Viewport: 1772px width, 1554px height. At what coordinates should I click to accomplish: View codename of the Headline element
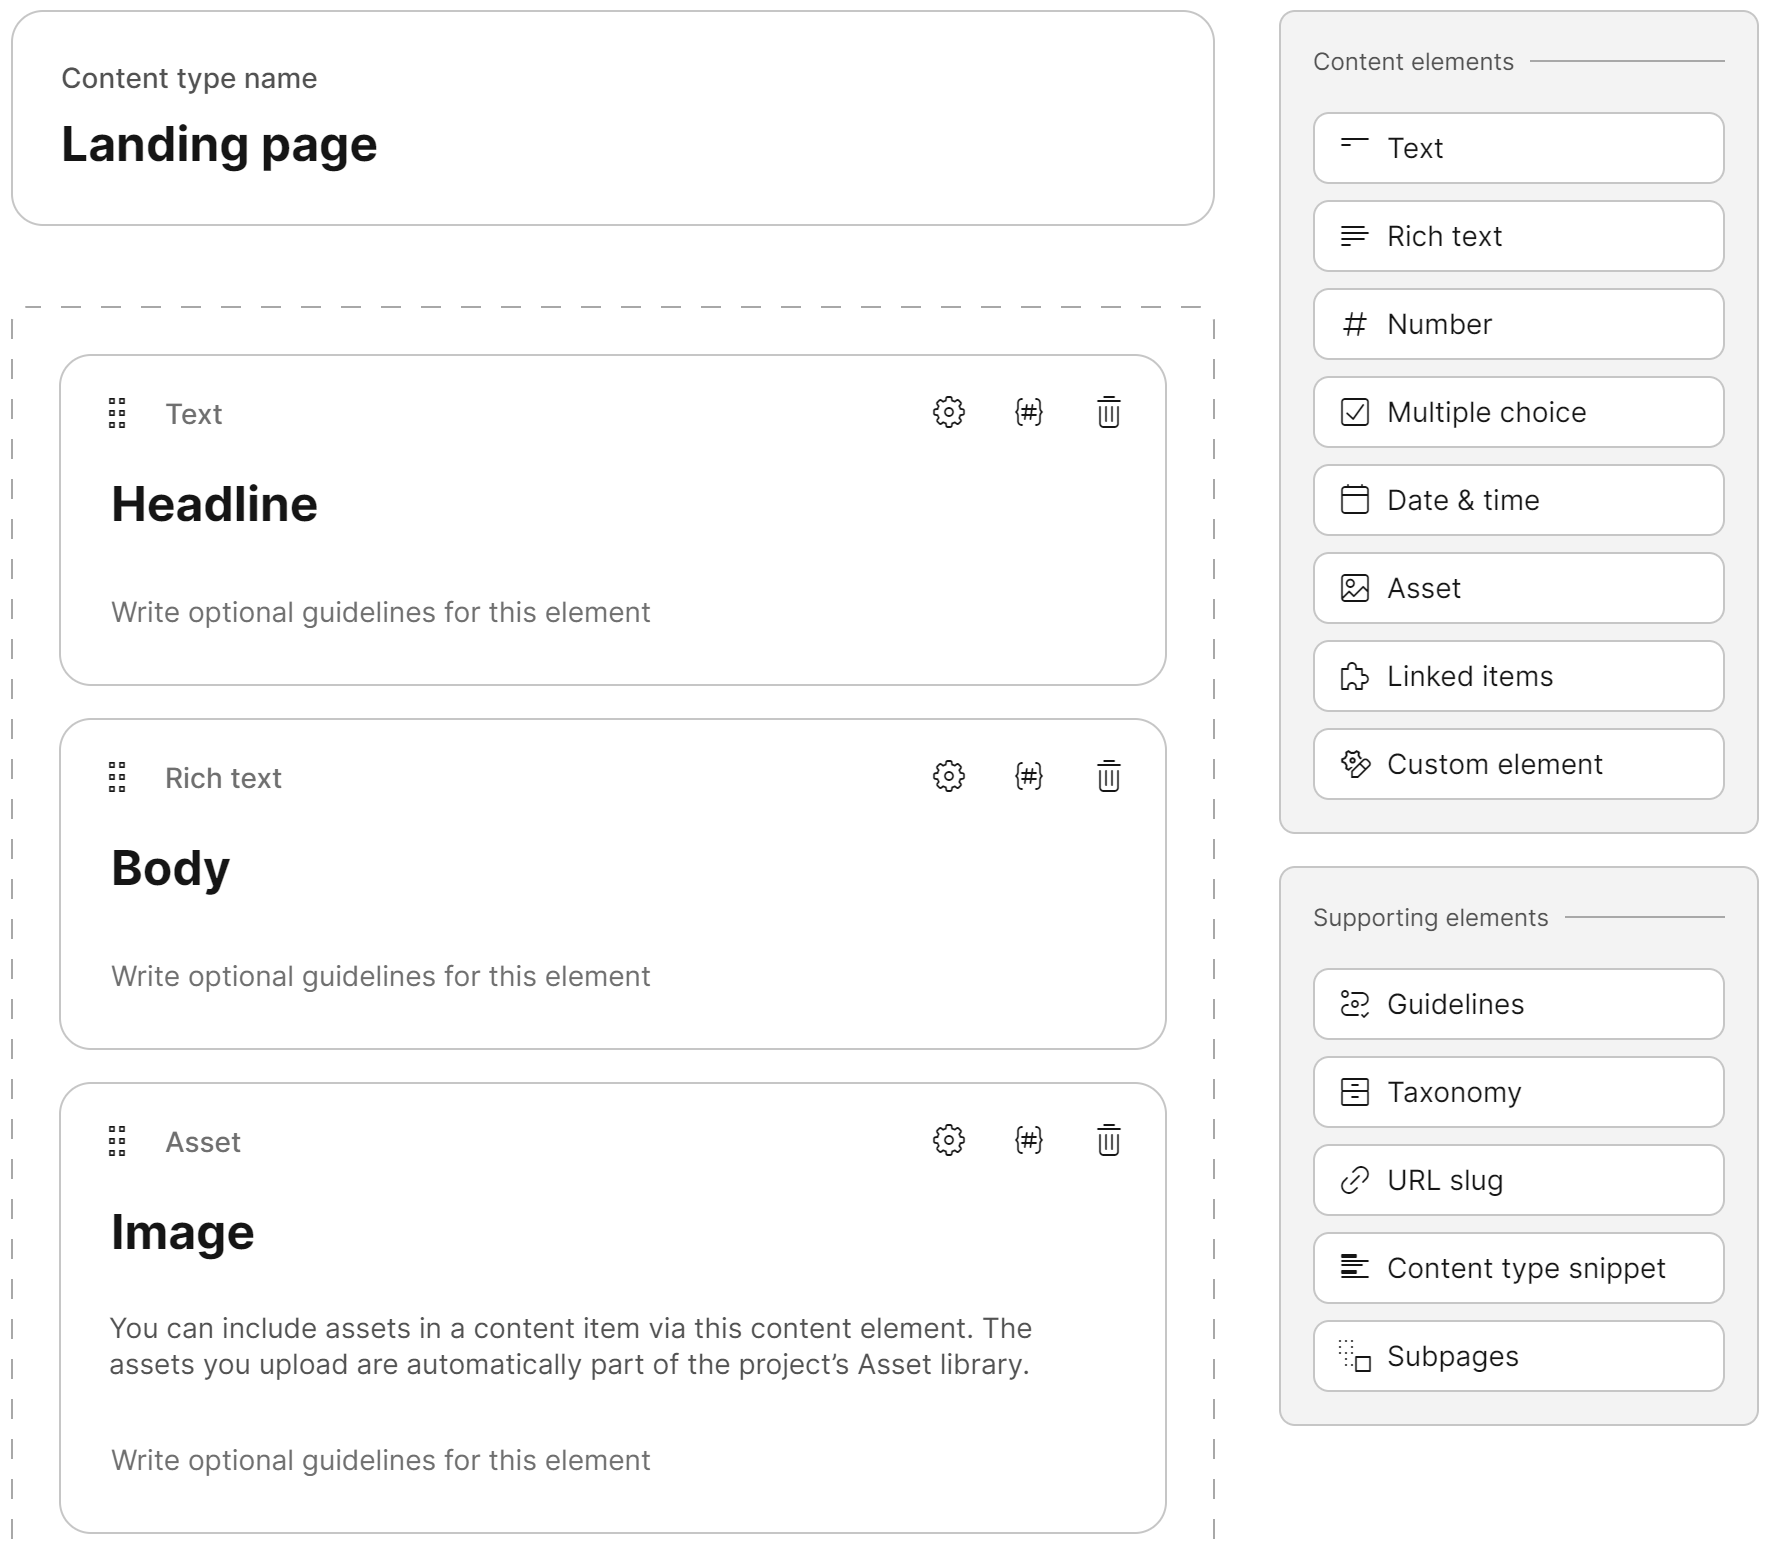click(x=1028, y=412)
